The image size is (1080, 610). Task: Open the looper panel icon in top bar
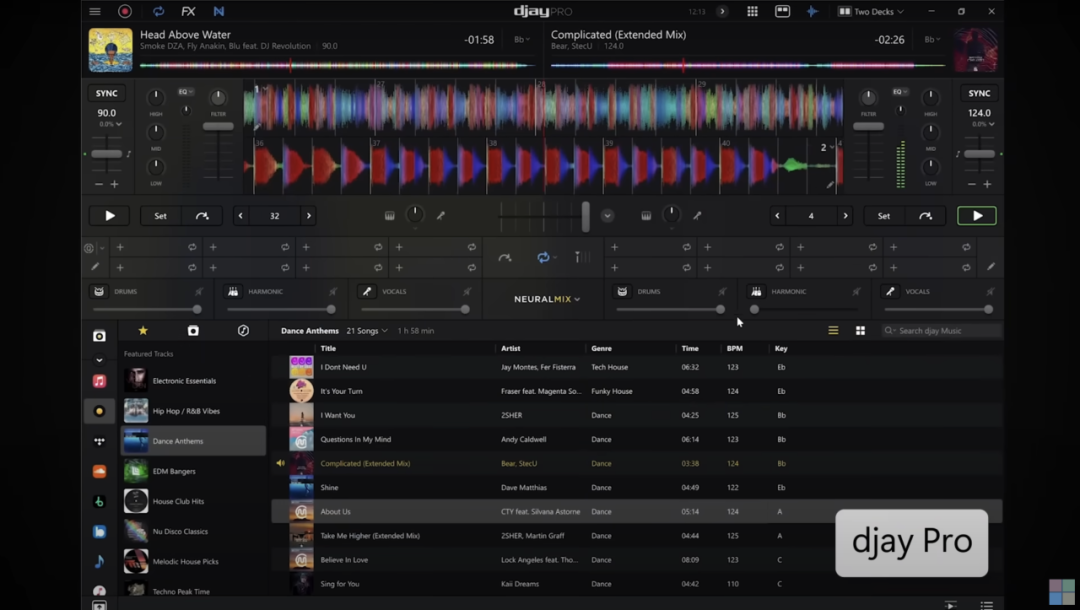158,11
